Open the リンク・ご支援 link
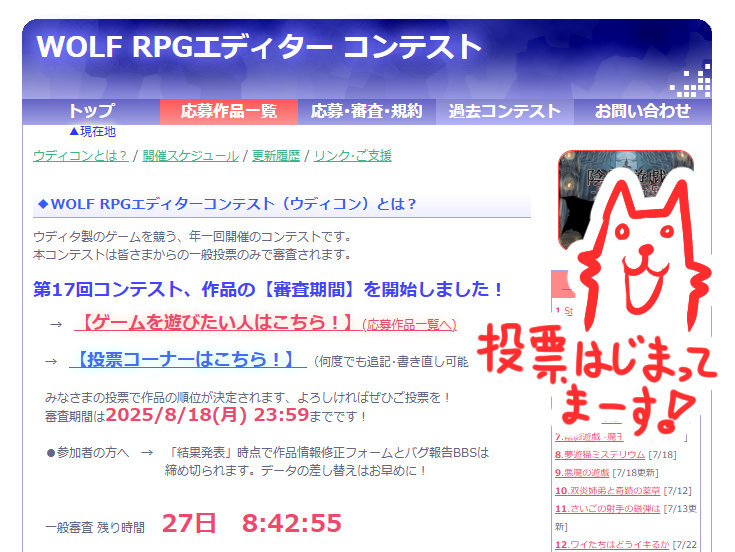735x552 pixels. pos(352,156)
